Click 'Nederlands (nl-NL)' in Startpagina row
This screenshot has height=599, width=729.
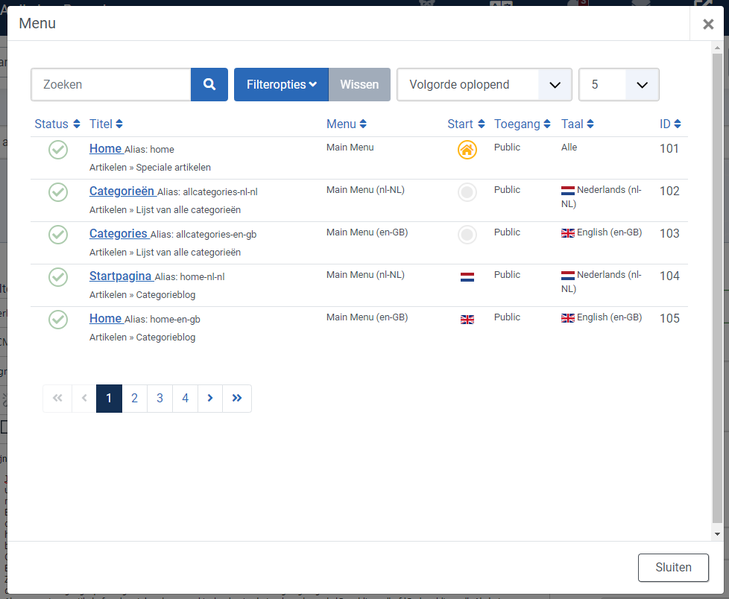coord(601,281)
